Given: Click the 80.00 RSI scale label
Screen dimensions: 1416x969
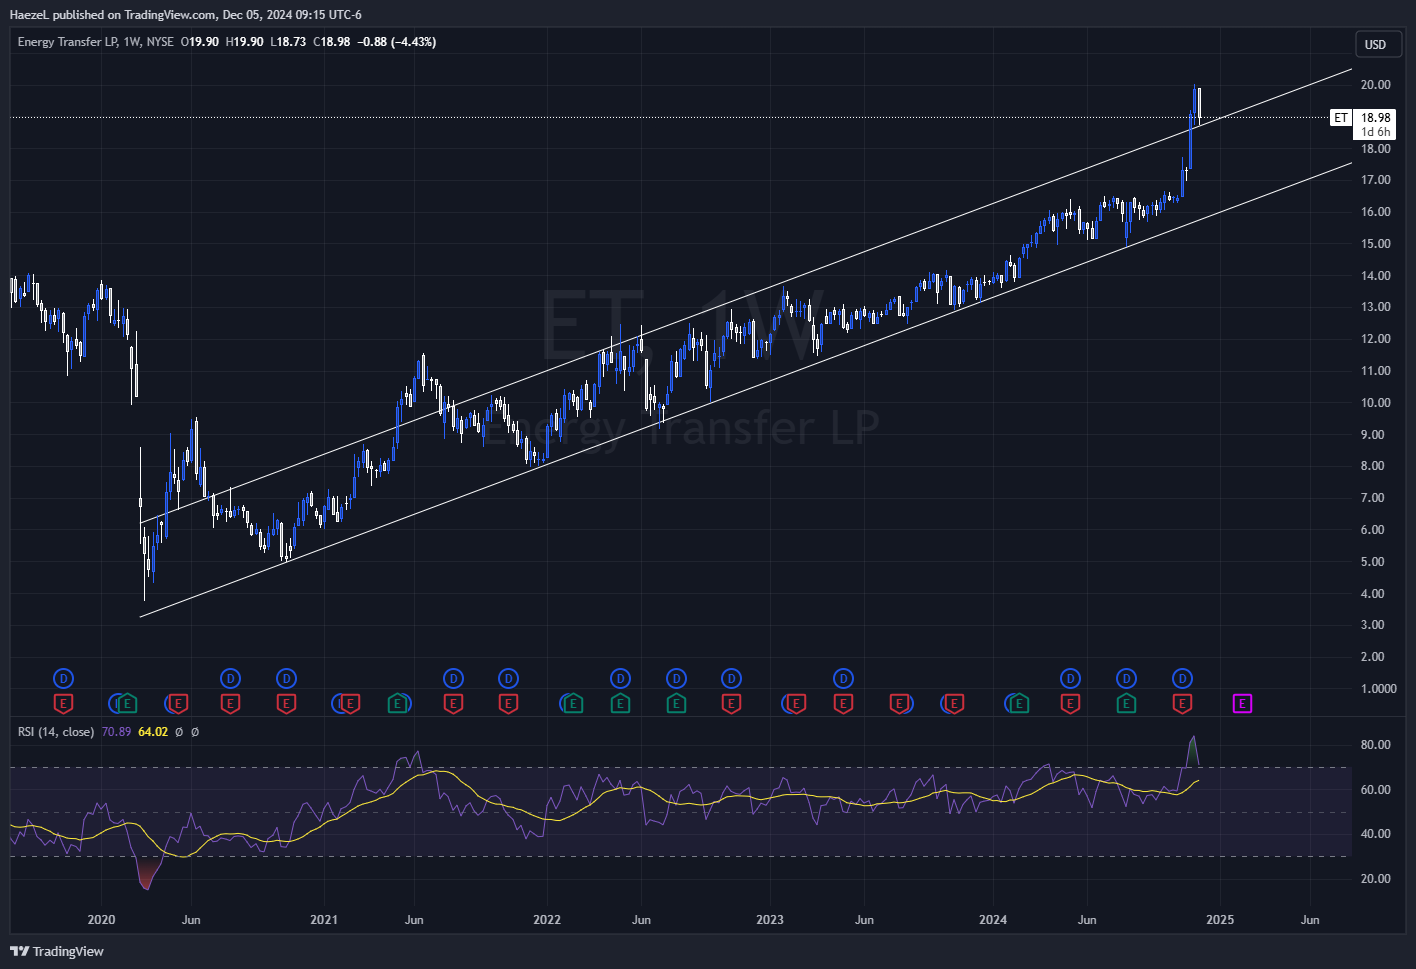Looking at the screenshot, I should pyautogui.click(x=1375, y=745).
